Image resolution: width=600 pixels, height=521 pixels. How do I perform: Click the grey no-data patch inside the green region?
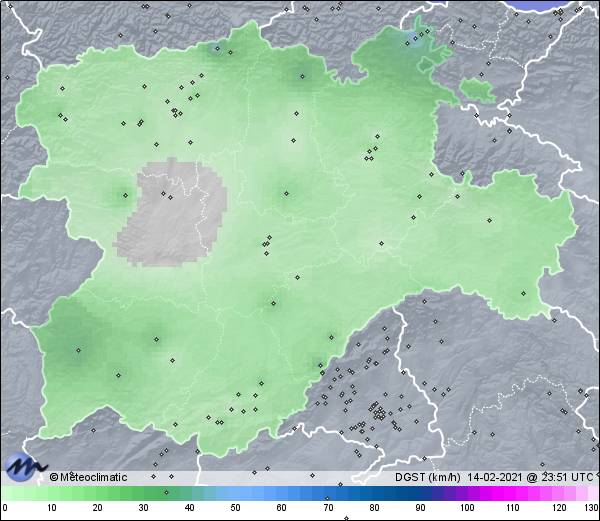pos(170,212)
